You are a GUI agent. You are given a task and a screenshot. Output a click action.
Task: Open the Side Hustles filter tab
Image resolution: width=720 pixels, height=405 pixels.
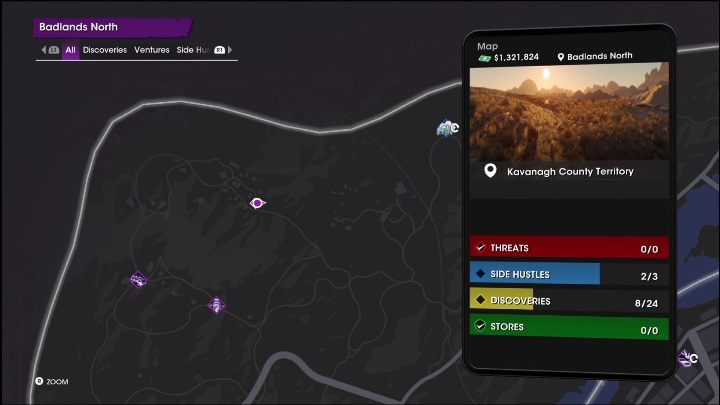pyautogui.click(x=193, y=50)
